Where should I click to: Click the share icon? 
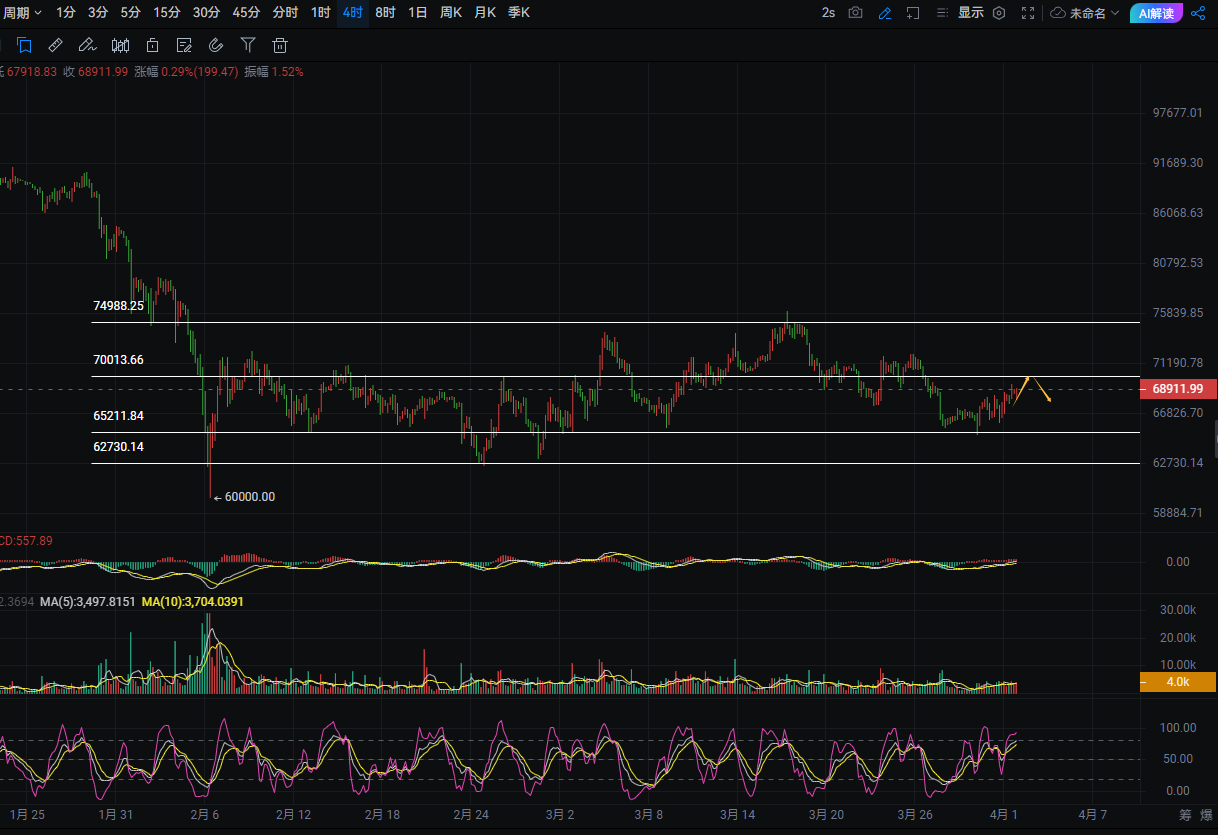click(x=1198, y=13)
